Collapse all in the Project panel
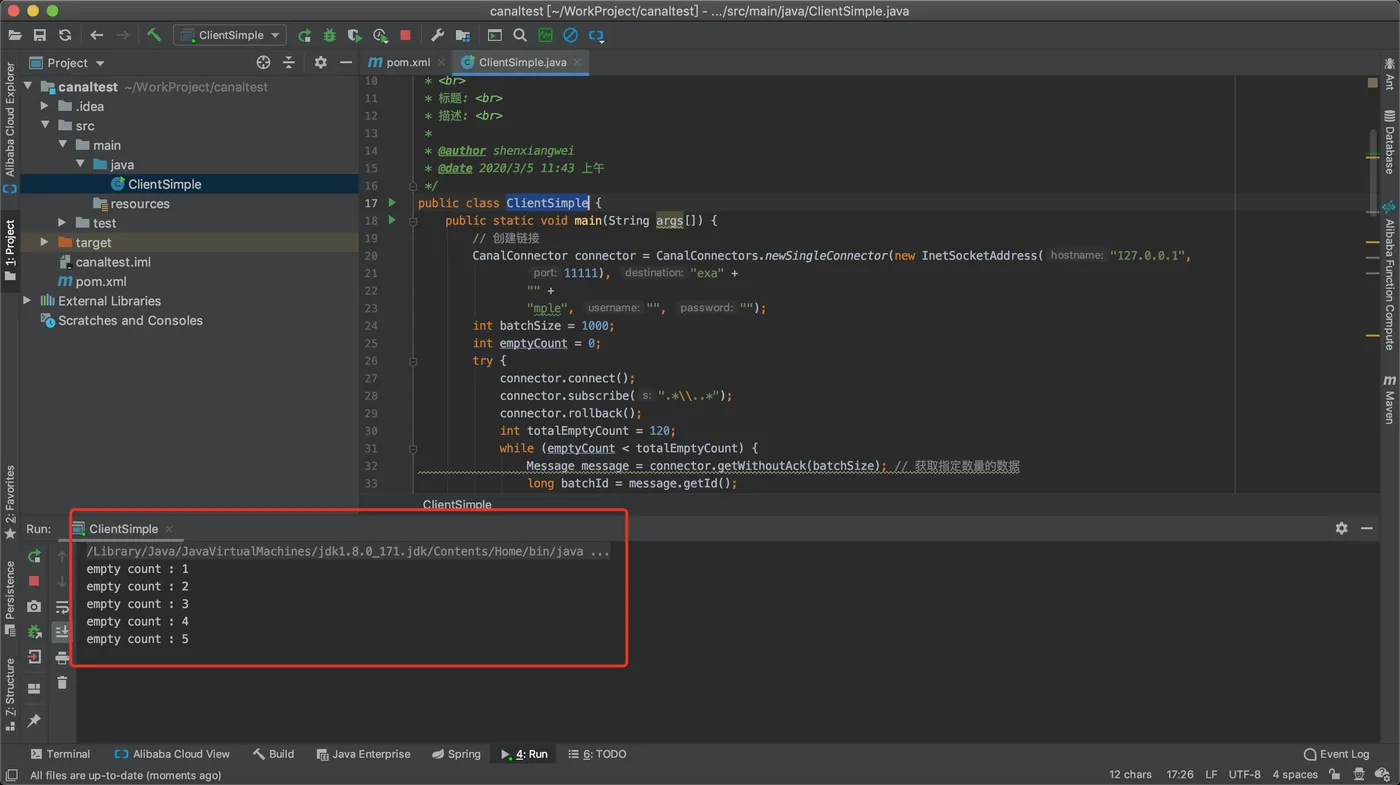The height and width of the screenshot is (785, 1400). click(x=289, y=62)
